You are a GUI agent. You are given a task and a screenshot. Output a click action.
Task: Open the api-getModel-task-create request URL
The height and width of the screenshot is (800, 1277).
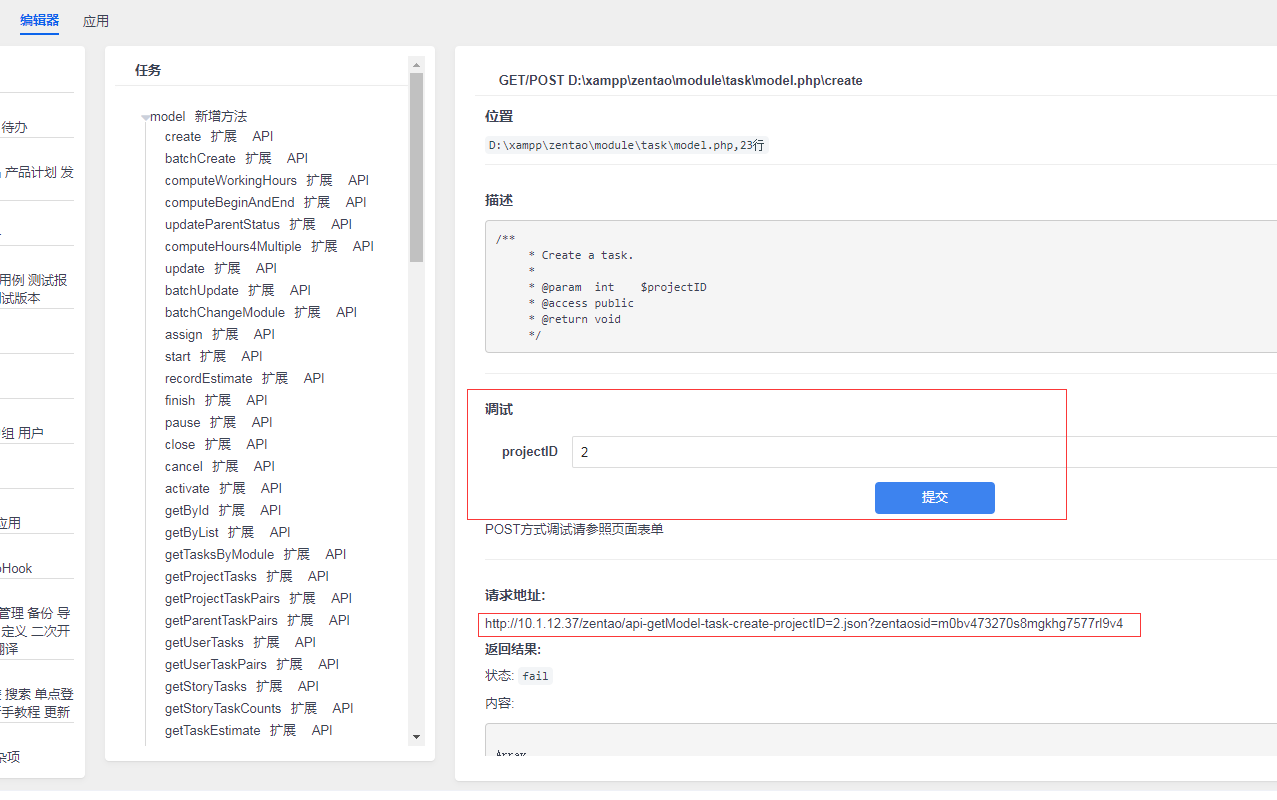click(x=804, y=624)
